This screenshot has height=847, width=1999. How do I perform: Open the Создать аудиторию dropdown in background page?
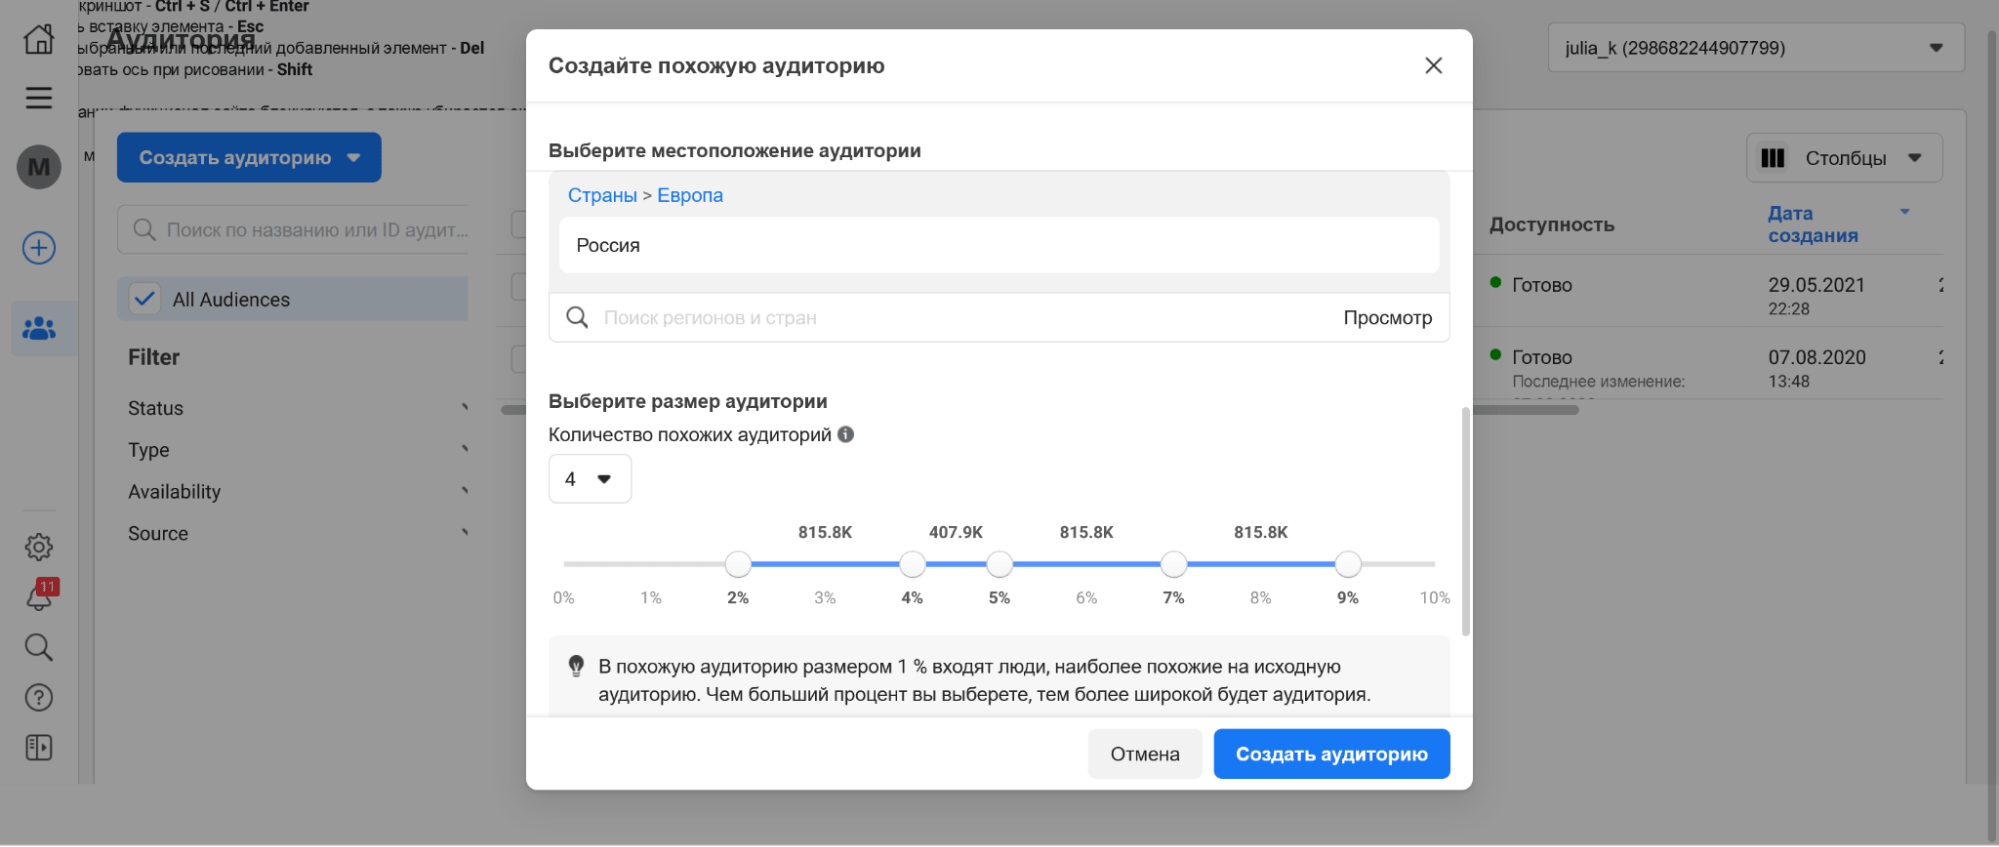click(x=249, y=158)
